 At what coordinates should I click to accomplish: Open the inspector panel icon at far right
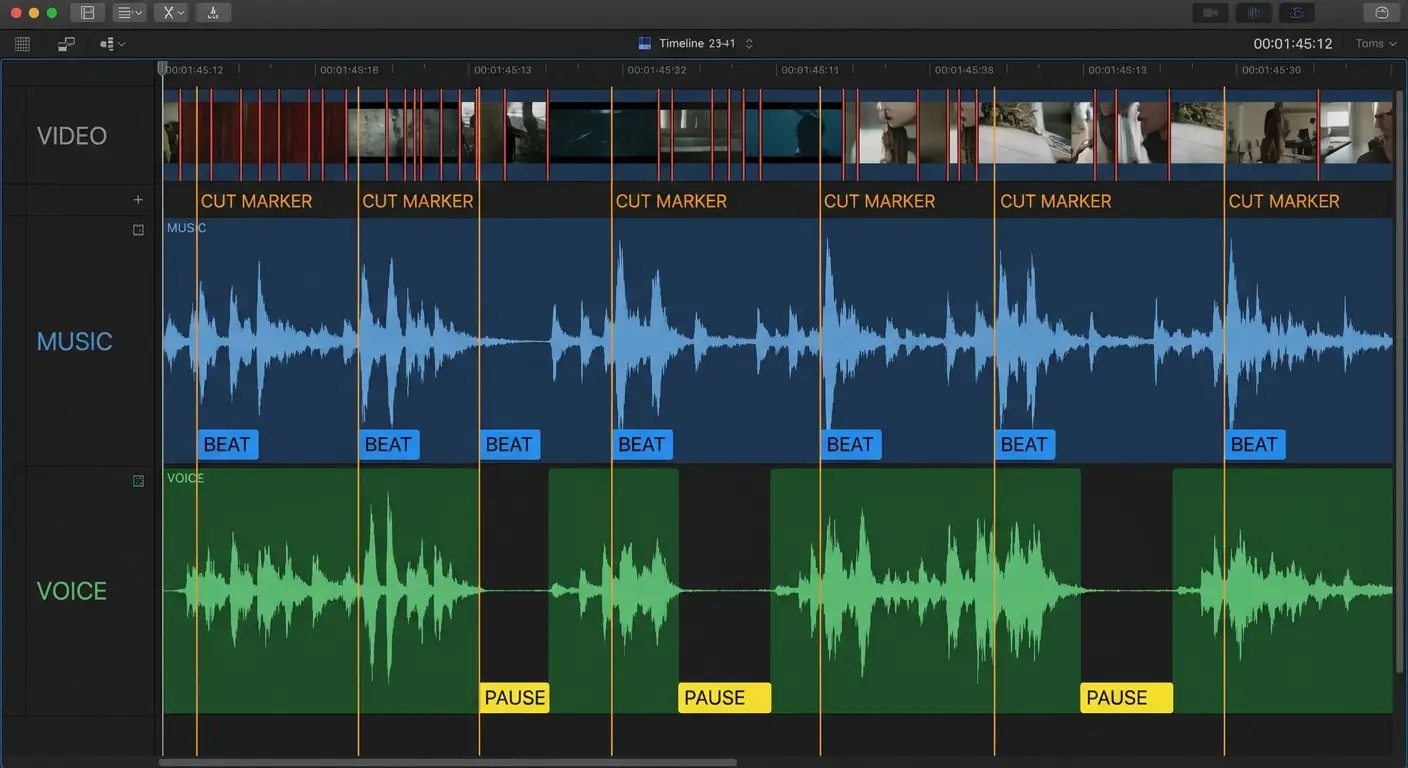[1382, 13]
